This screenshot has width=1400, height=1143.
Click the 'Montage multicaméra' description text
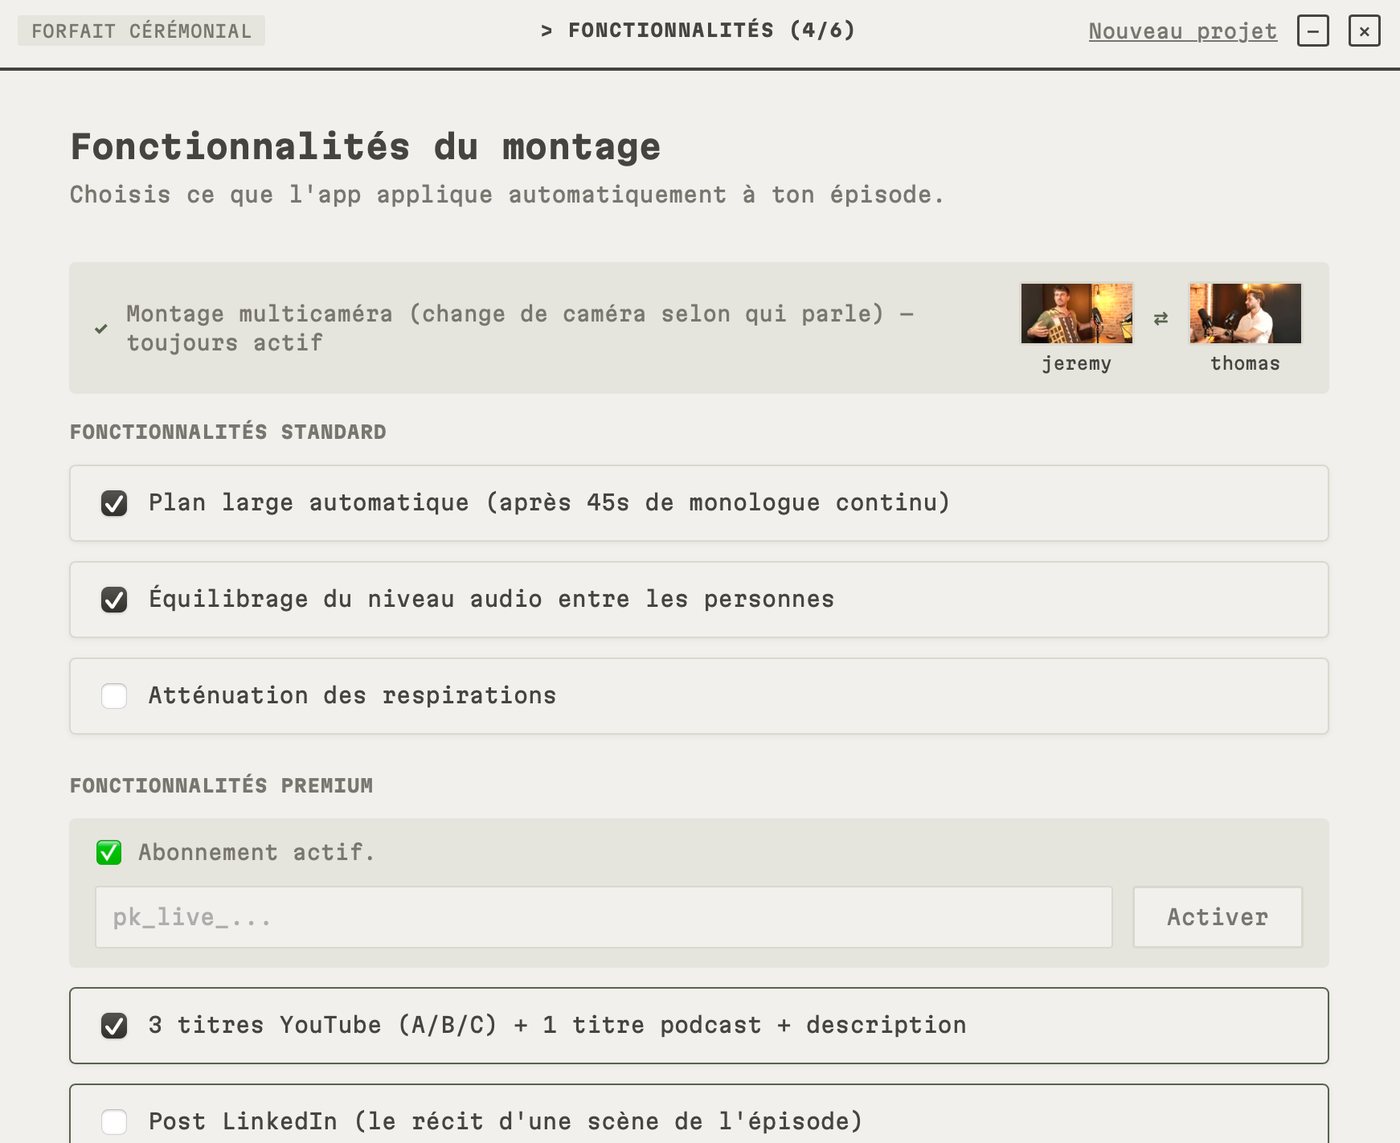(x=520, y=328)
